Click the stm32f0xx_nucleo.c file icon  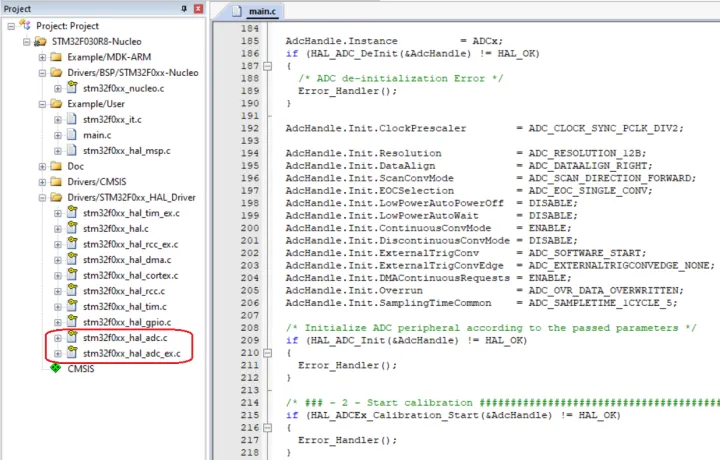[x=72, y=87]
